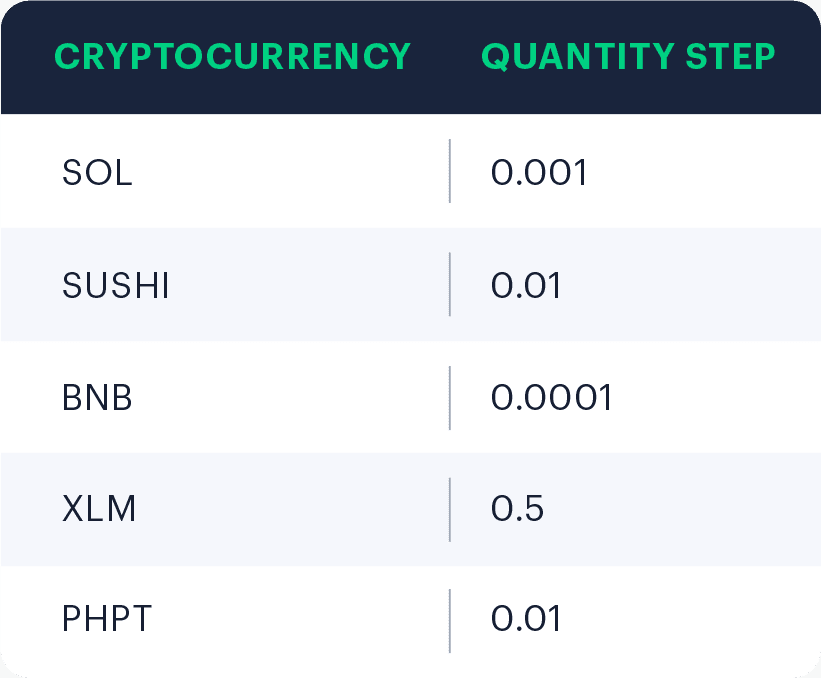The height and width of the screenshot is (678, 821).
Task: Select the PHPT cryptocurrency cell
Action: (x=107, y=619)
